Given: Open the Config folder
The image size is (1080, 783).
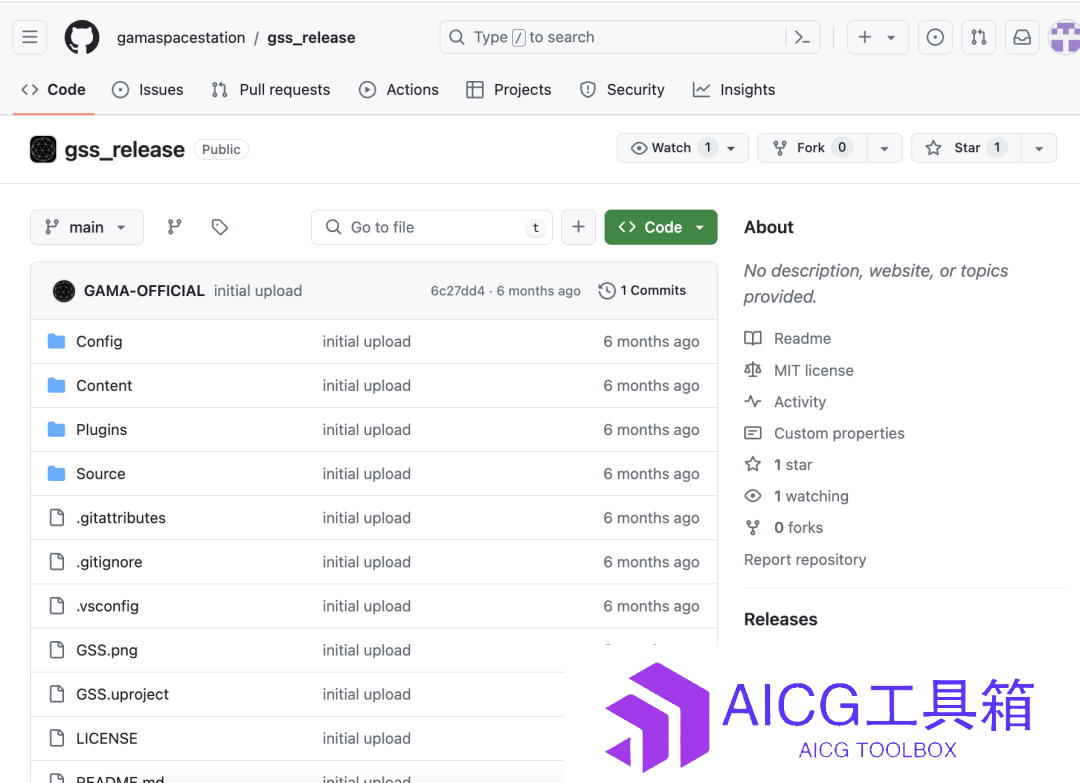Looking at the screenshot, I should click(99, 342).
